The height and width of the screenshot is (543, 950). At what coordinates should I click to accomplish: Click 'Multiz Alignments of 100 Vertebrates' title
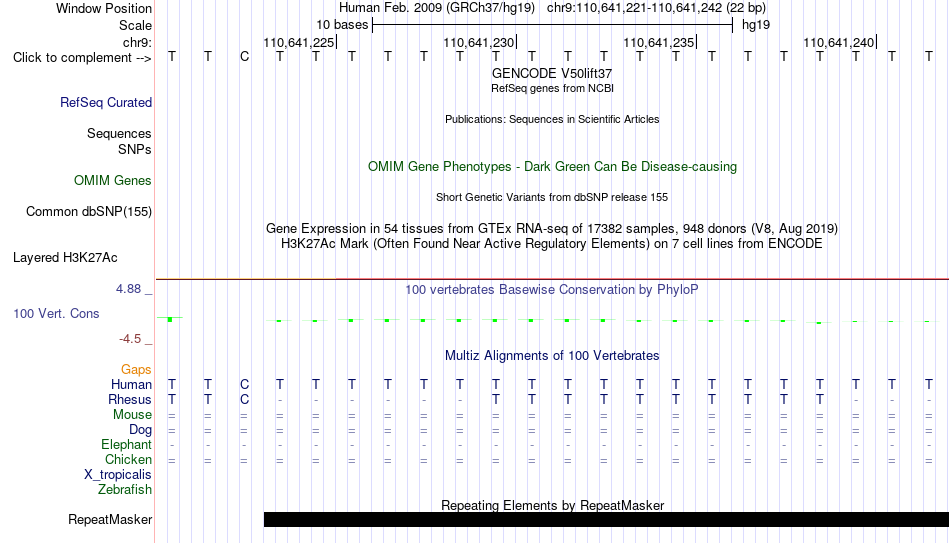pyautogui.click(x=552, y=356)
